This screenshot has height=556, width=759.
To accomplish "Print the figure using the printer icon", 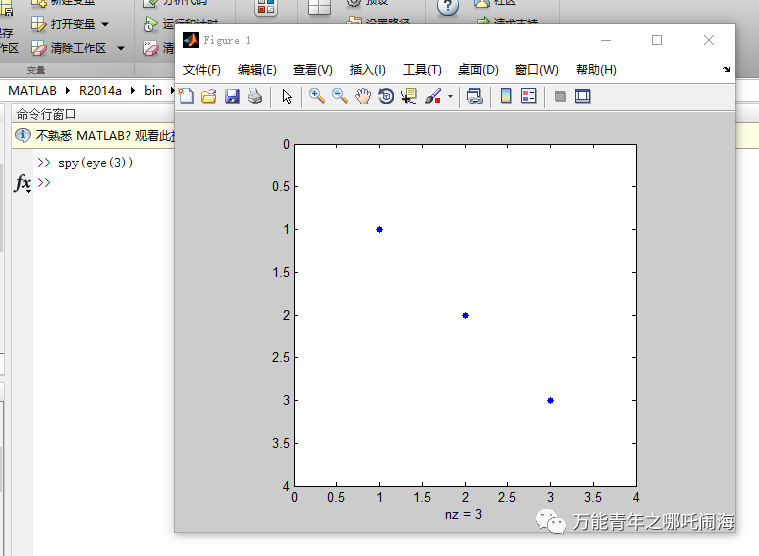I will (x=255, y=96).
